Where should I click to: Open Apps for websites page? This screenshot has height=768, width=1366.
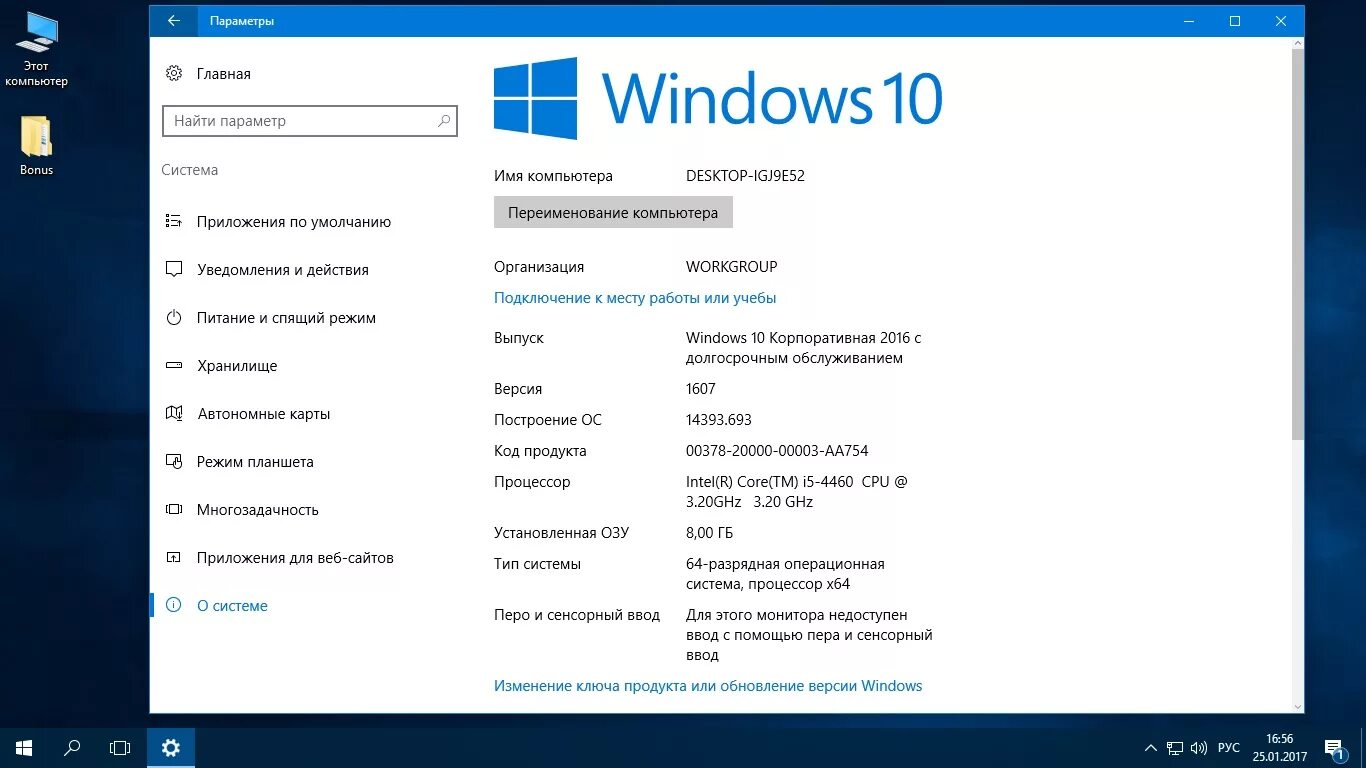[295, 558]
